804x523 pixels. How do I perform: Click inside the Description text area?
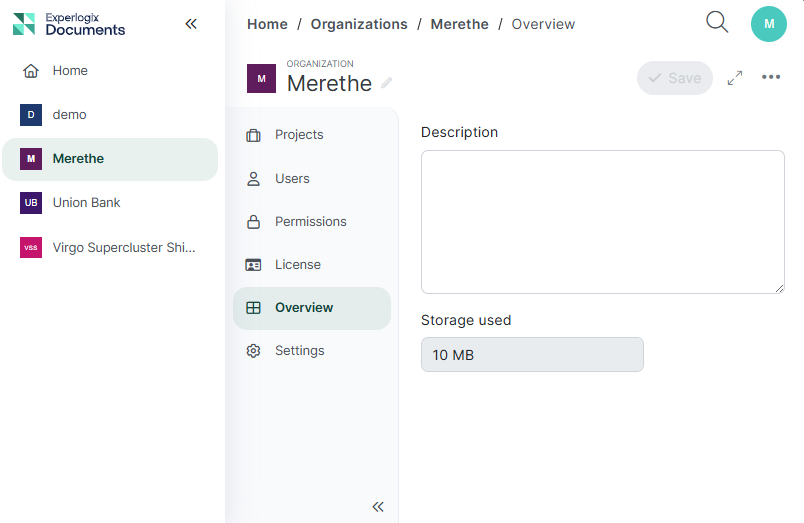[x=602, y=222]
